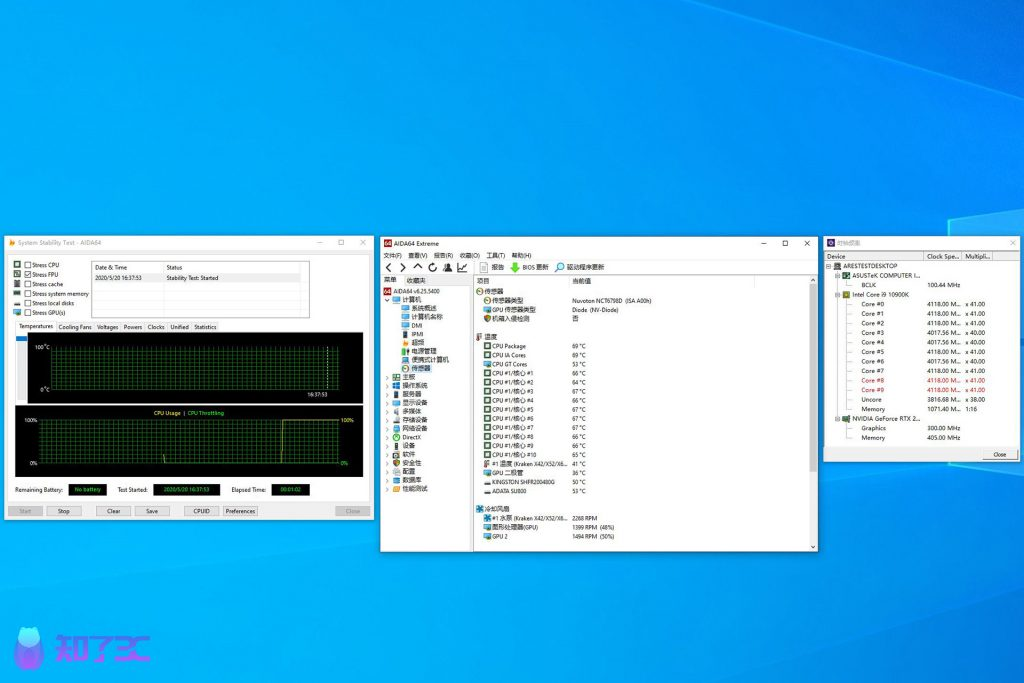Click the blue graph selector bar beside temperature chart
Screen dimensions: 1024x683
point(22,339)
